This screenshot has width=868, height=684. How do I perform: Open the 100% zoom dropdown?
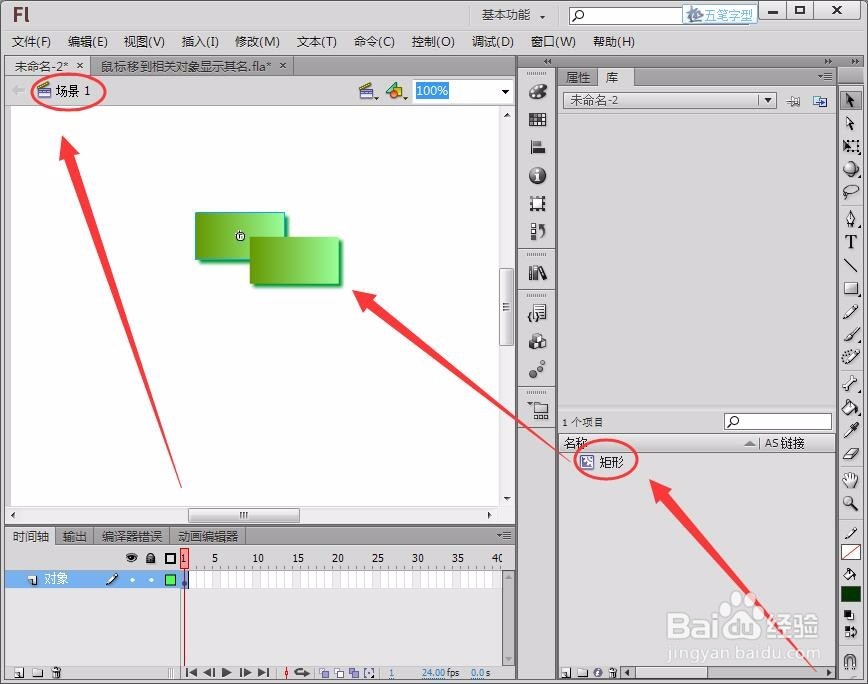[505, 92]
